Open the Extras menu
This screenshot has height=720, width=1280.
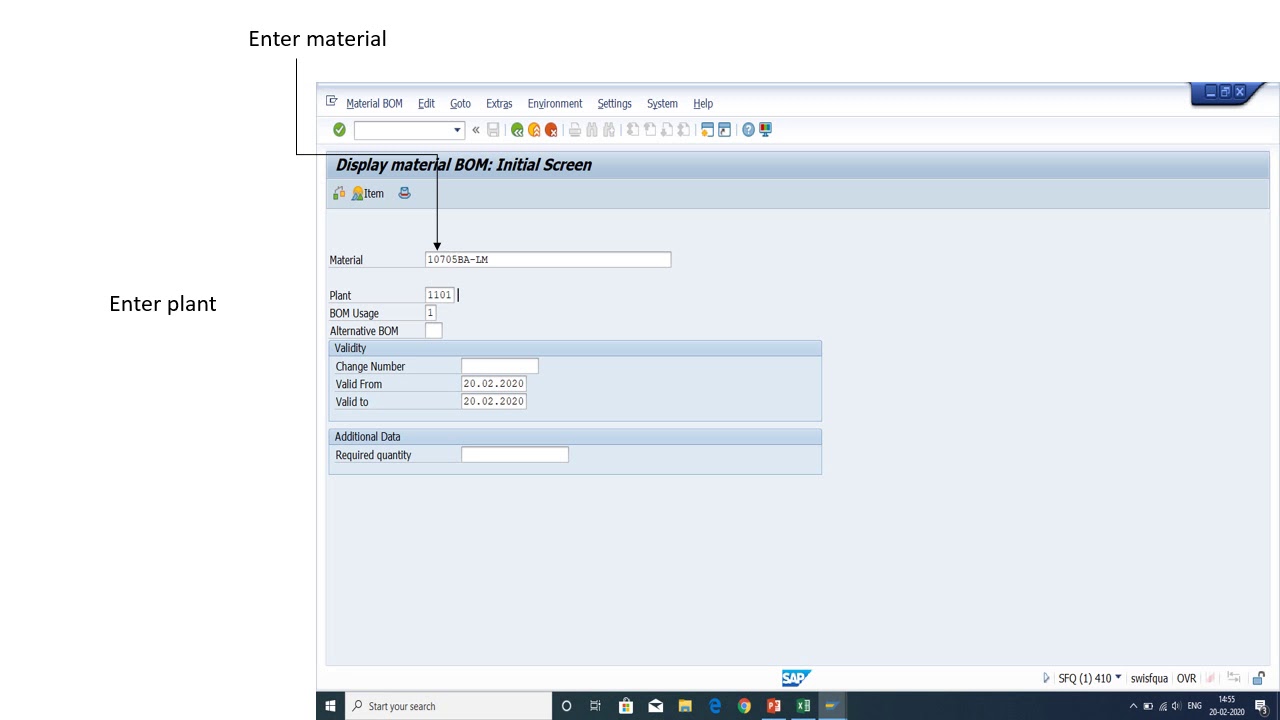point(499,104)
